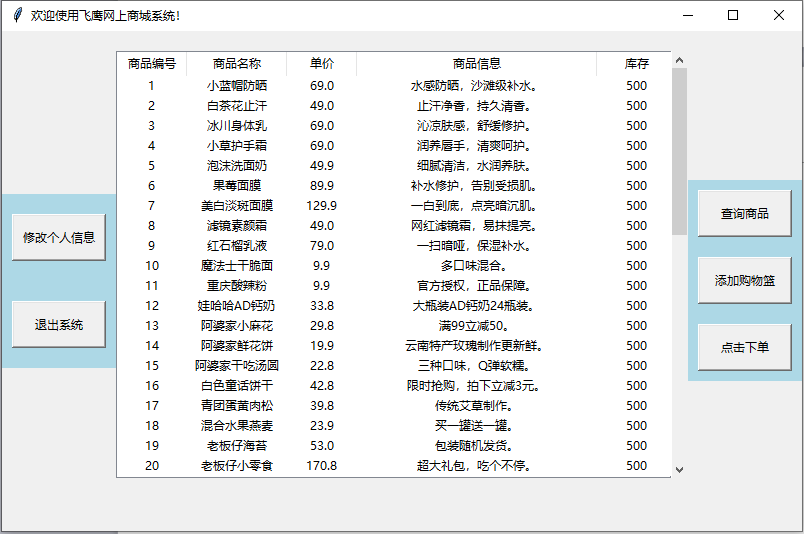Viewport: 804px width, 534px height.
Task: Maximize the 飞鹰网上商城 window
Action: [x=733, y=15]
